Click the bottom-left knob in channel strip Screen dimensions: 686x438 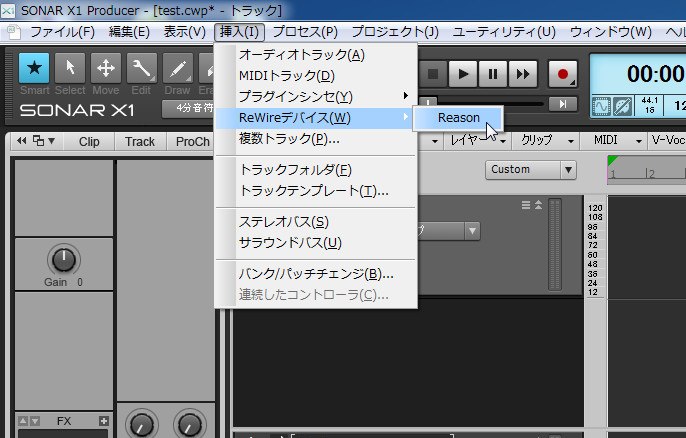pos(142,424)
